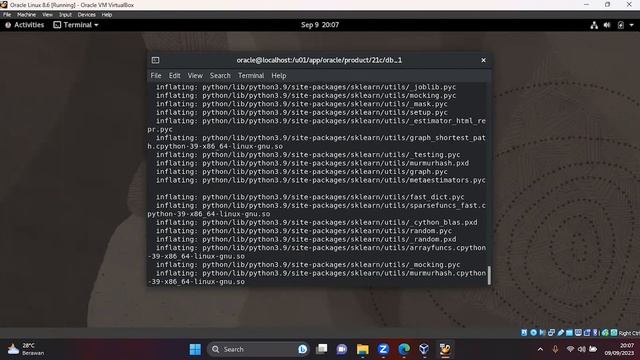
Task: Click the GNOME network status icon
Action: [x=594, y=25]
